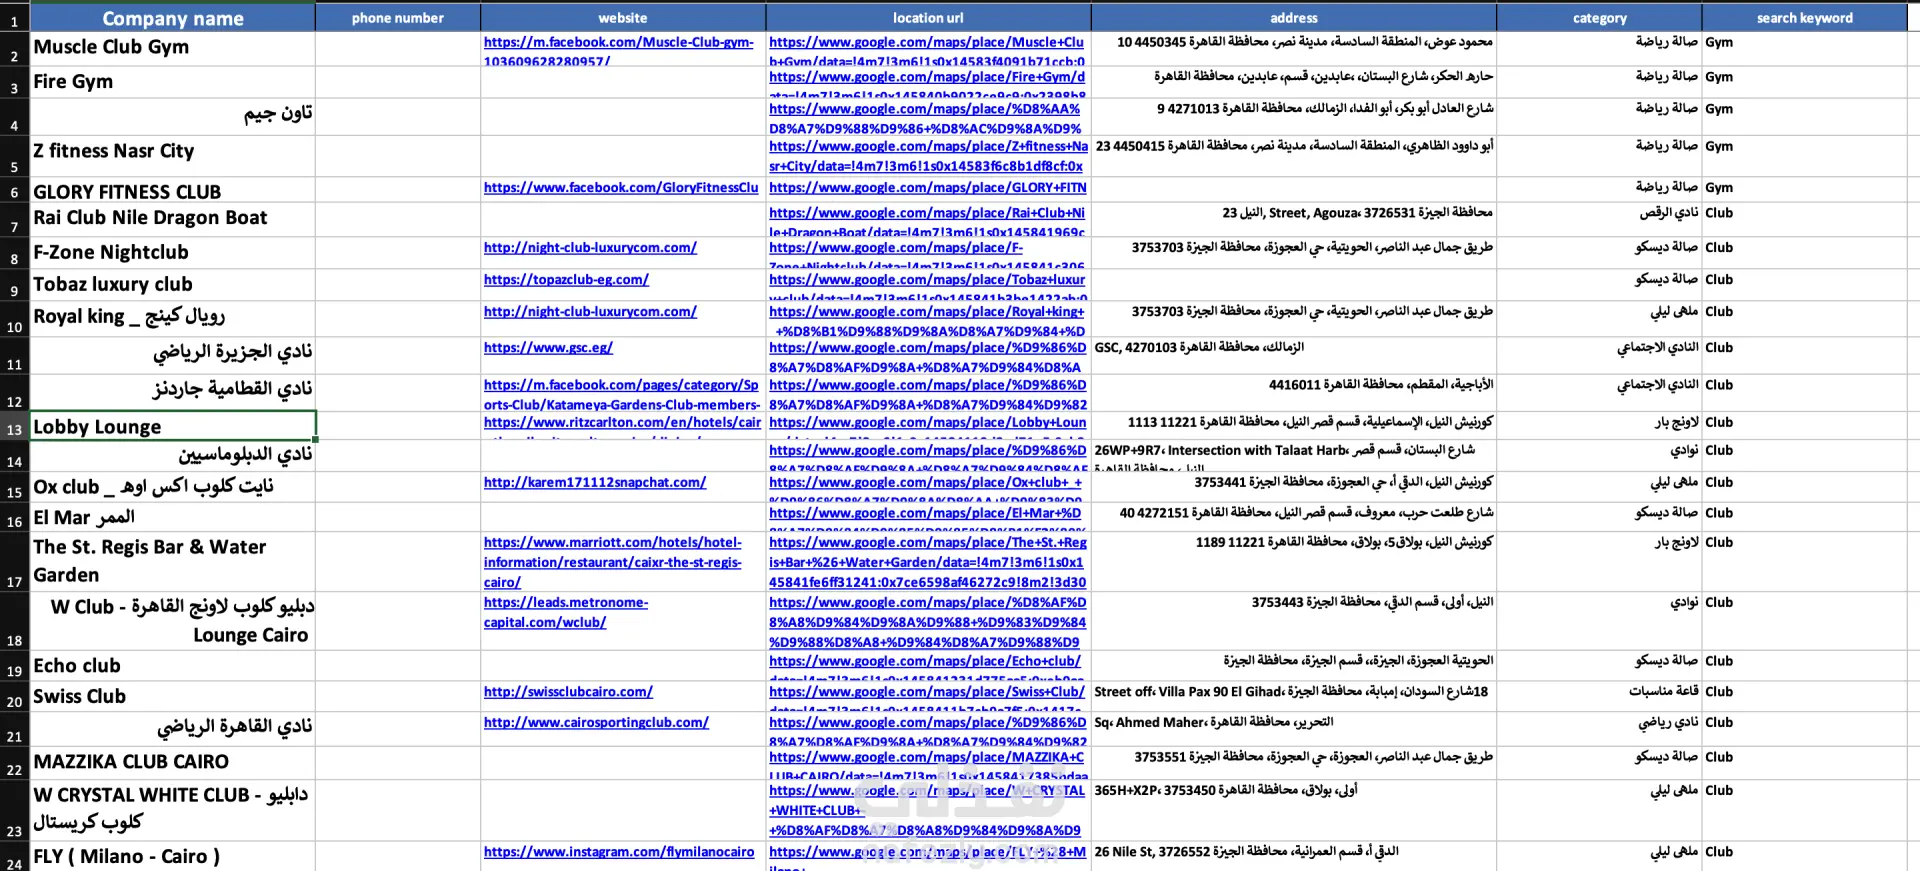Select the "category" column header cell
This screenshot has width=1920, height=871.
coord(1599,18)
